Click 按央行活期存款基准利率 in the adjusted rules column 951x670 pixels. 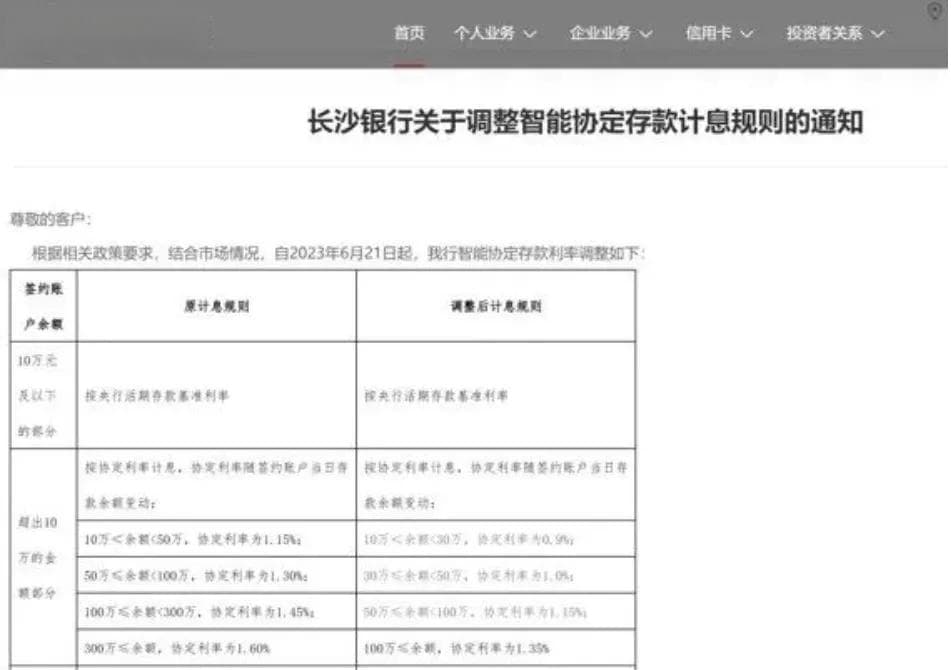click(x=436, y=396)
